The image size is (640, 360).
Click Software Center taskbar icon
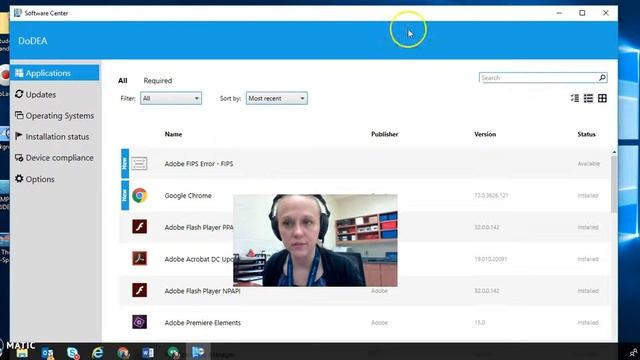[x=198, y=352]
